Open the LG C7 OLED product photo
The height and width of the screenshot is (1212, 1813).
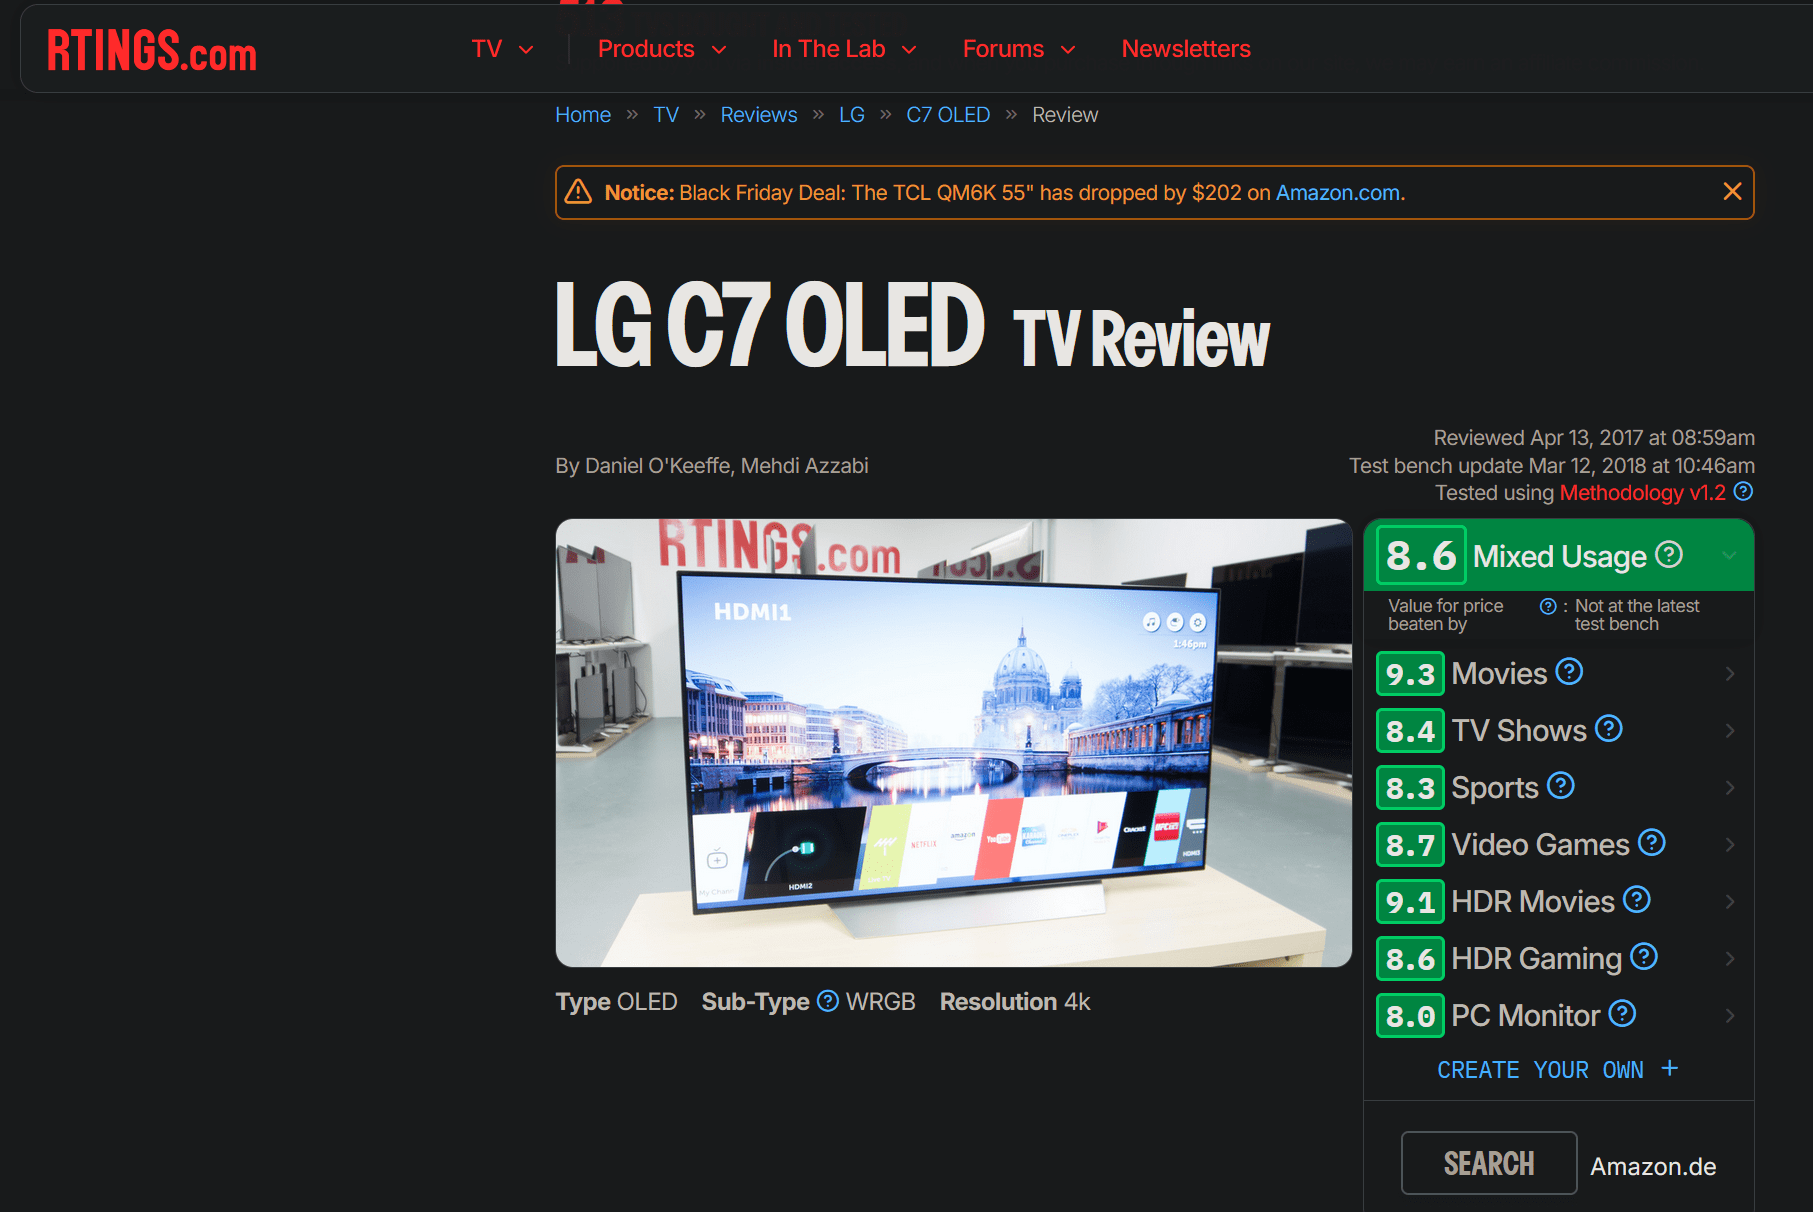tap(954, 743)
